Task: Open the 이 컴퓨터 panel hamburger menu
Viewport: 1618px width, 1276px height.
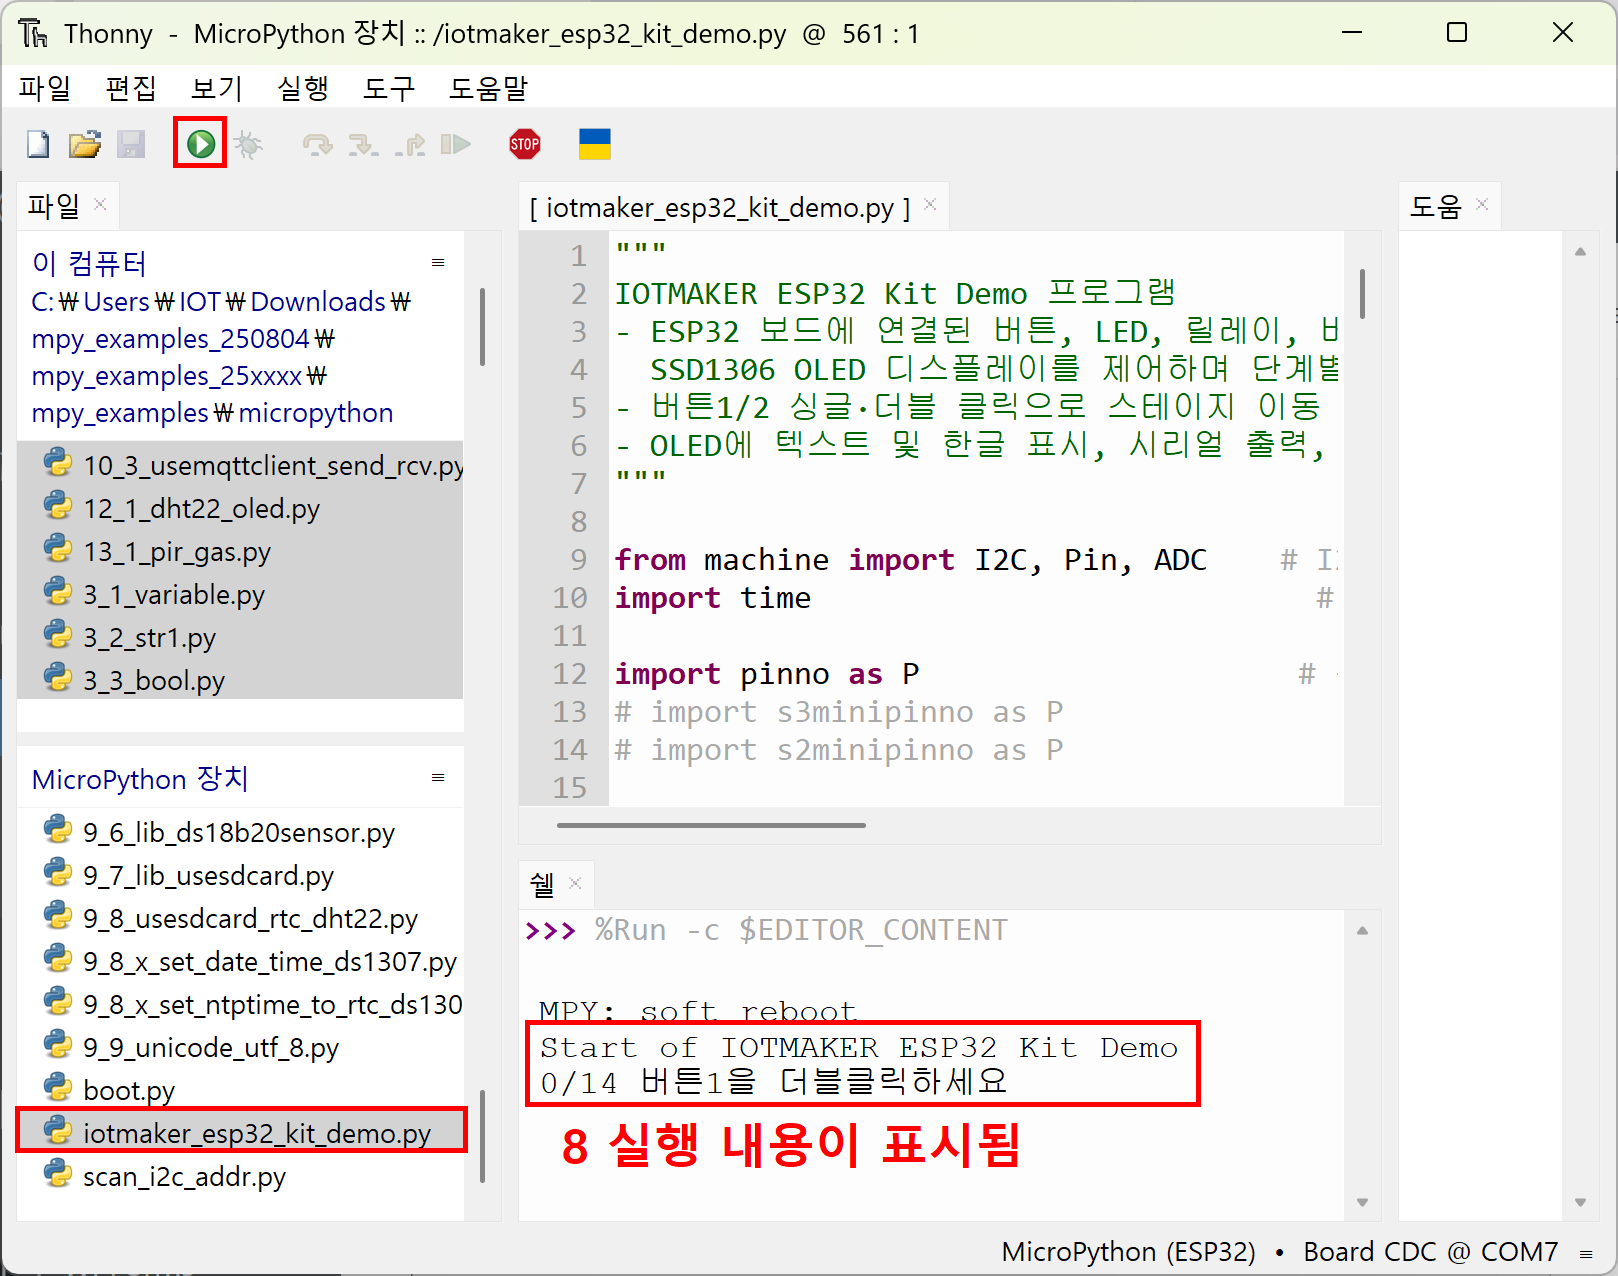Action: click(437, 263)
